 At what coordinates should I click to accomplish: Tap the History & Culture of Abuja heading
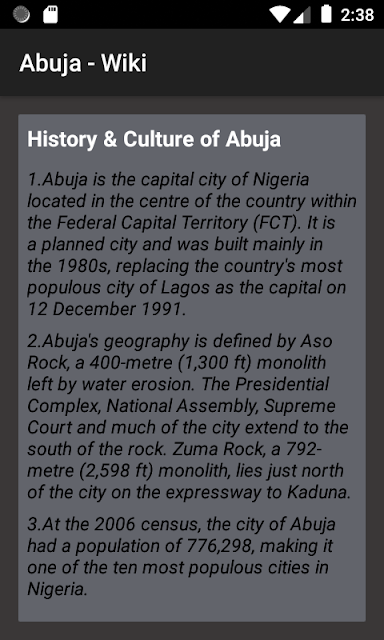[154, 139]
